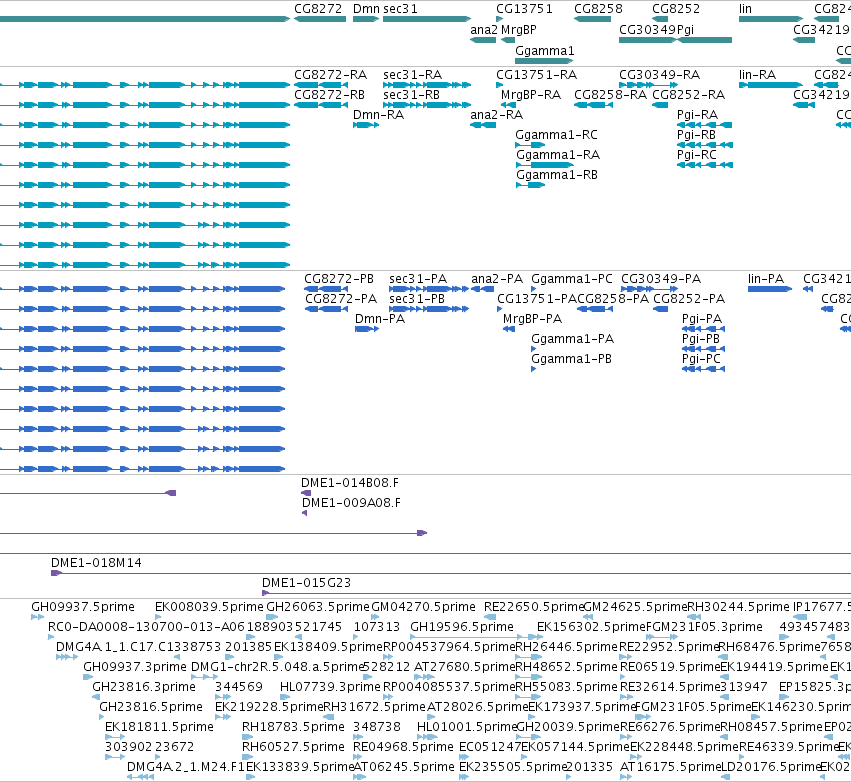Select EST HL01001.5prime

[x=466, y=727]
